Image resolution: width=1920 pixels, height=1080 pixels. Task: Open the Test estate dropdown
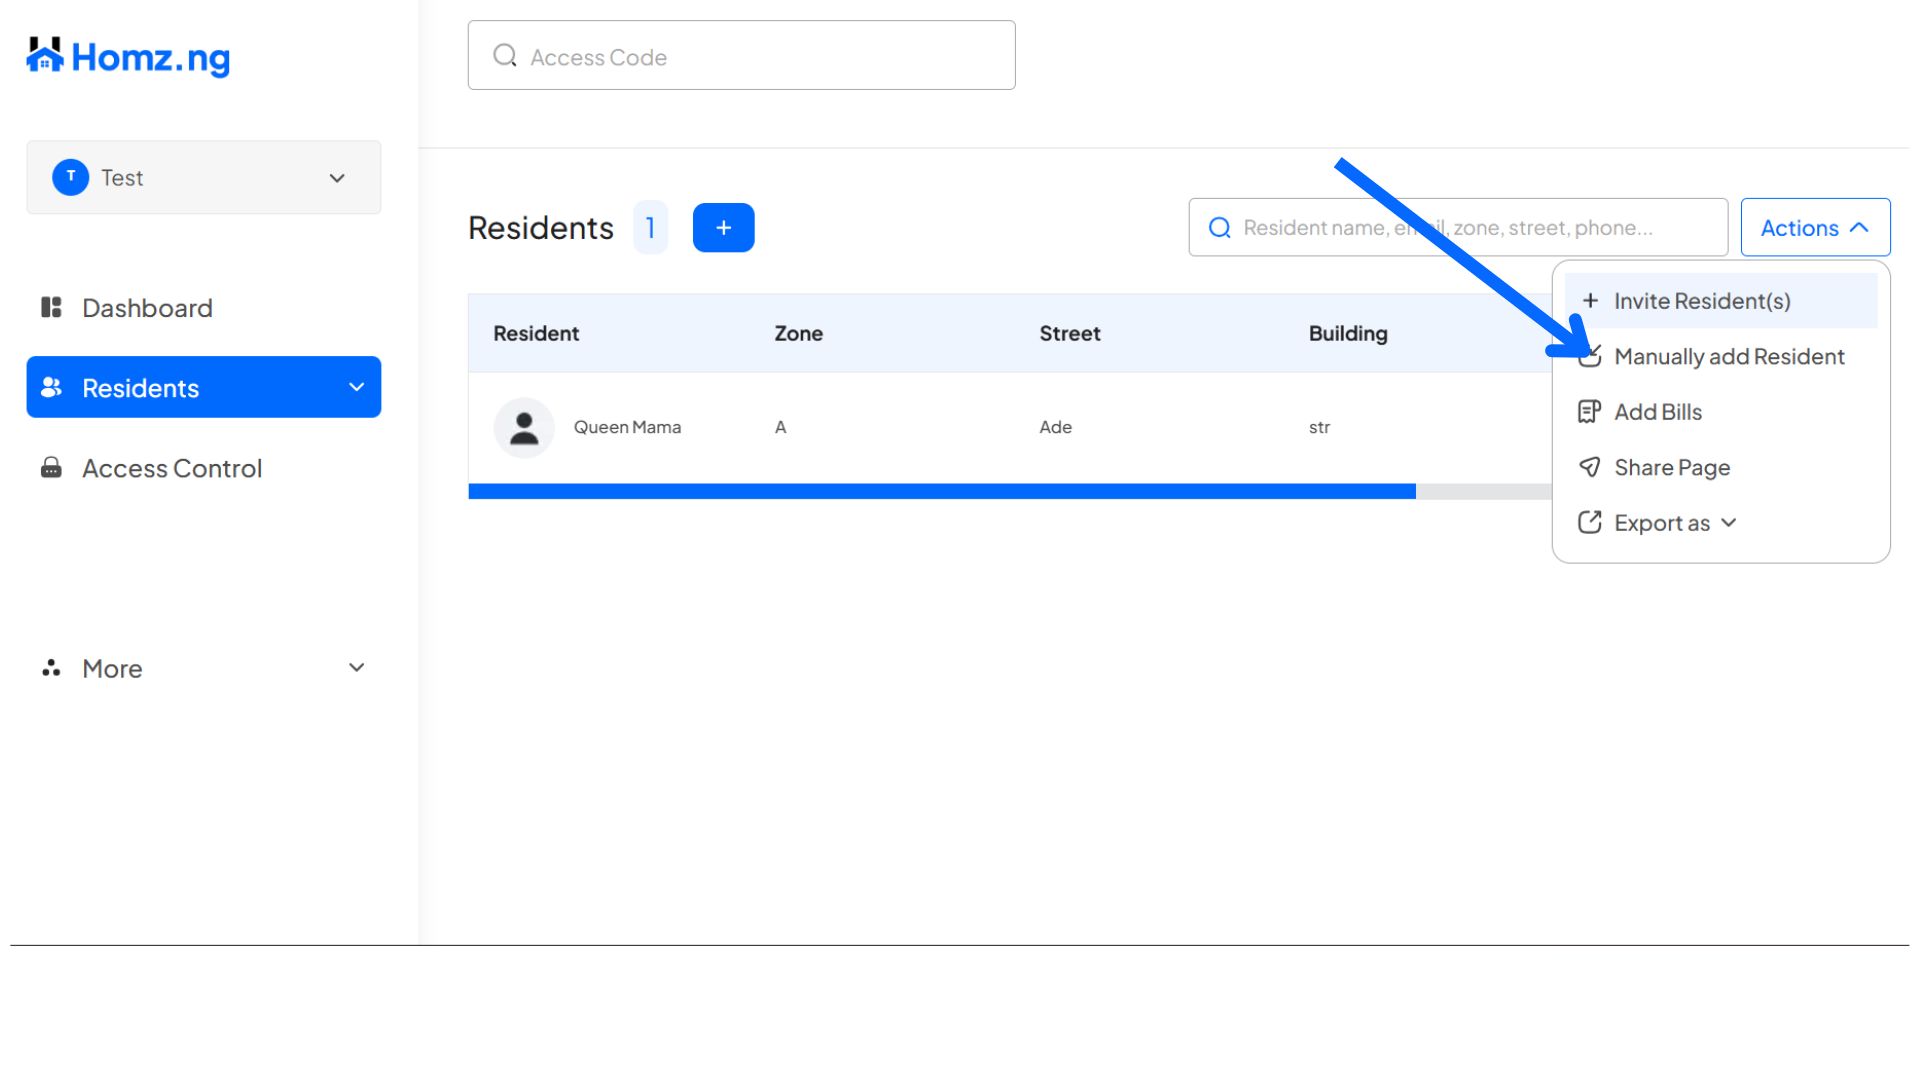[204, 177]
